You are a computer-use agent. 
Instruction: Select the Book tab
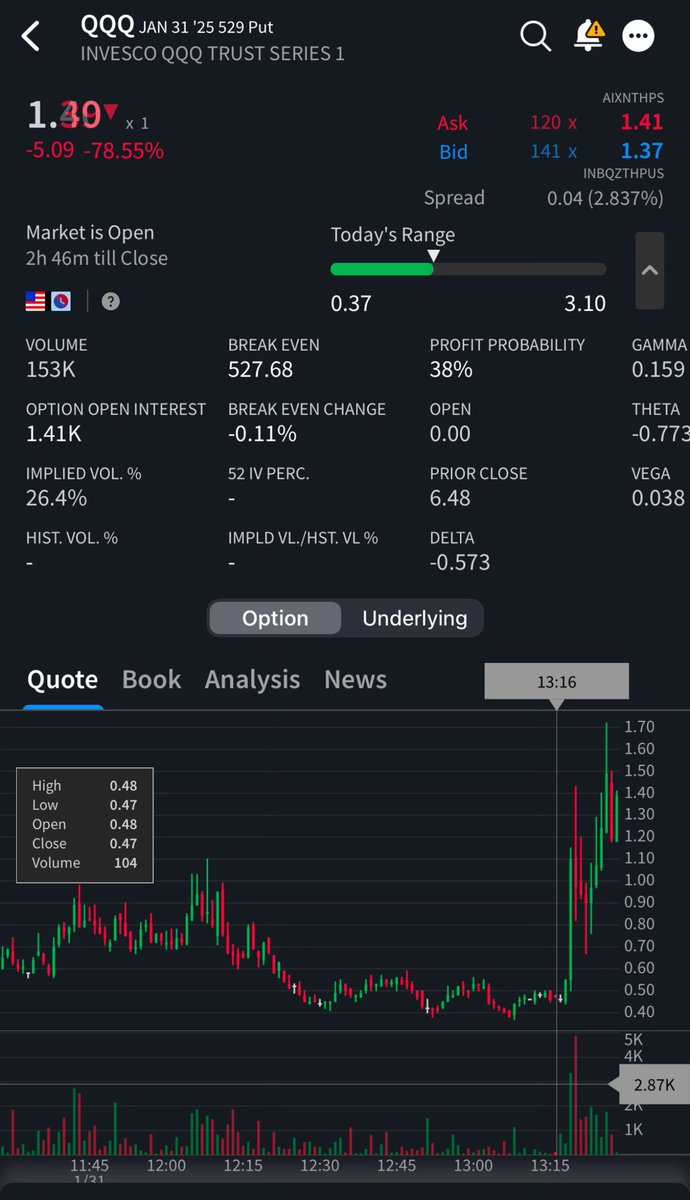[151, 679]
